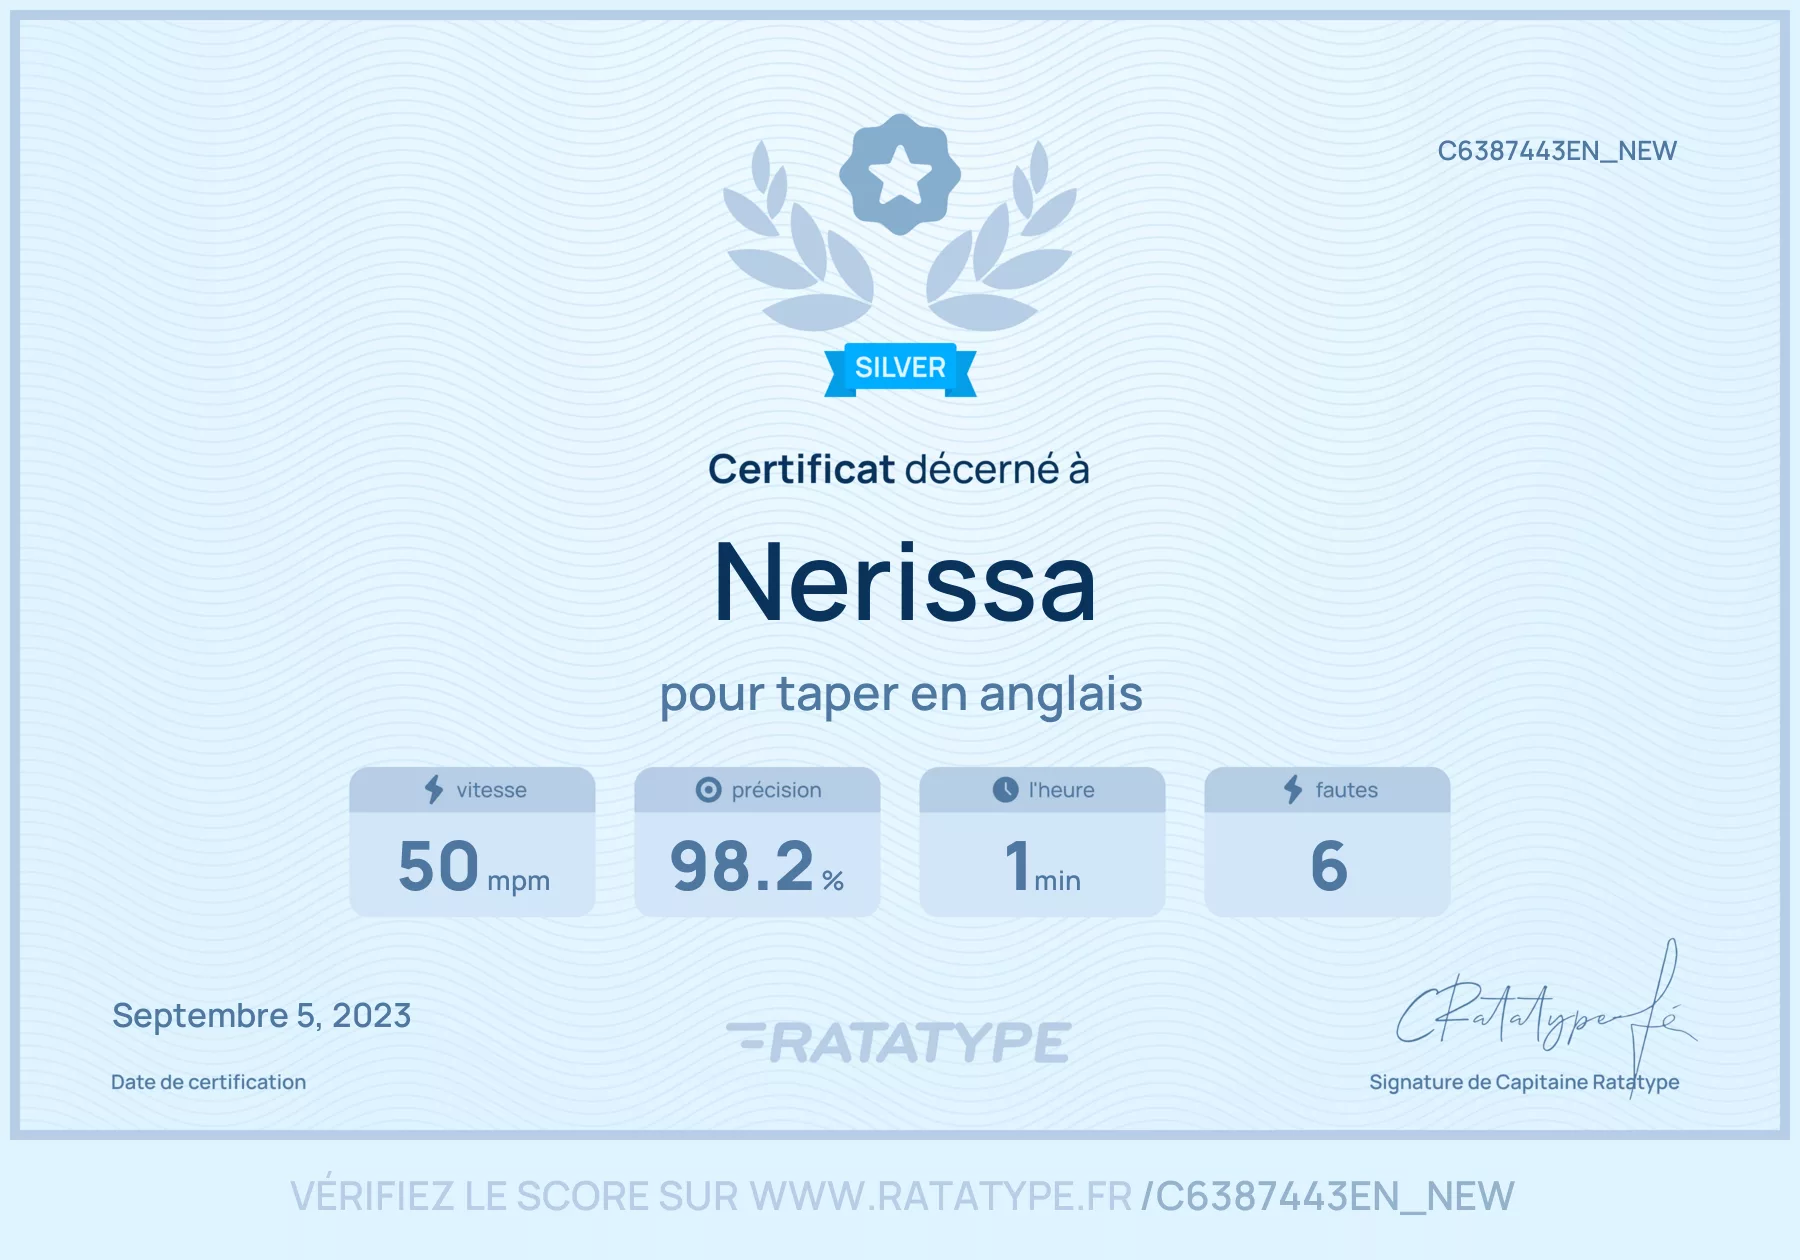Click the clock icon beside l'heure

[1005, 790]
